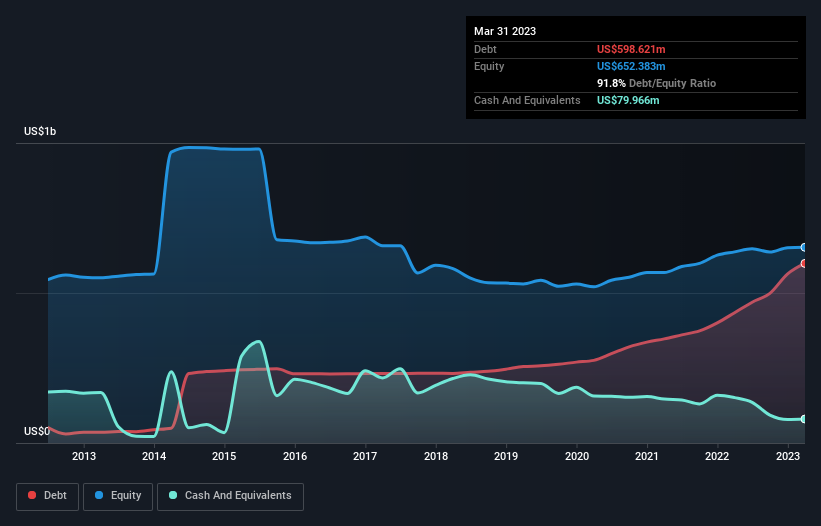
Task: Click the US$0 y-axis label
Action: coord(37,431)
